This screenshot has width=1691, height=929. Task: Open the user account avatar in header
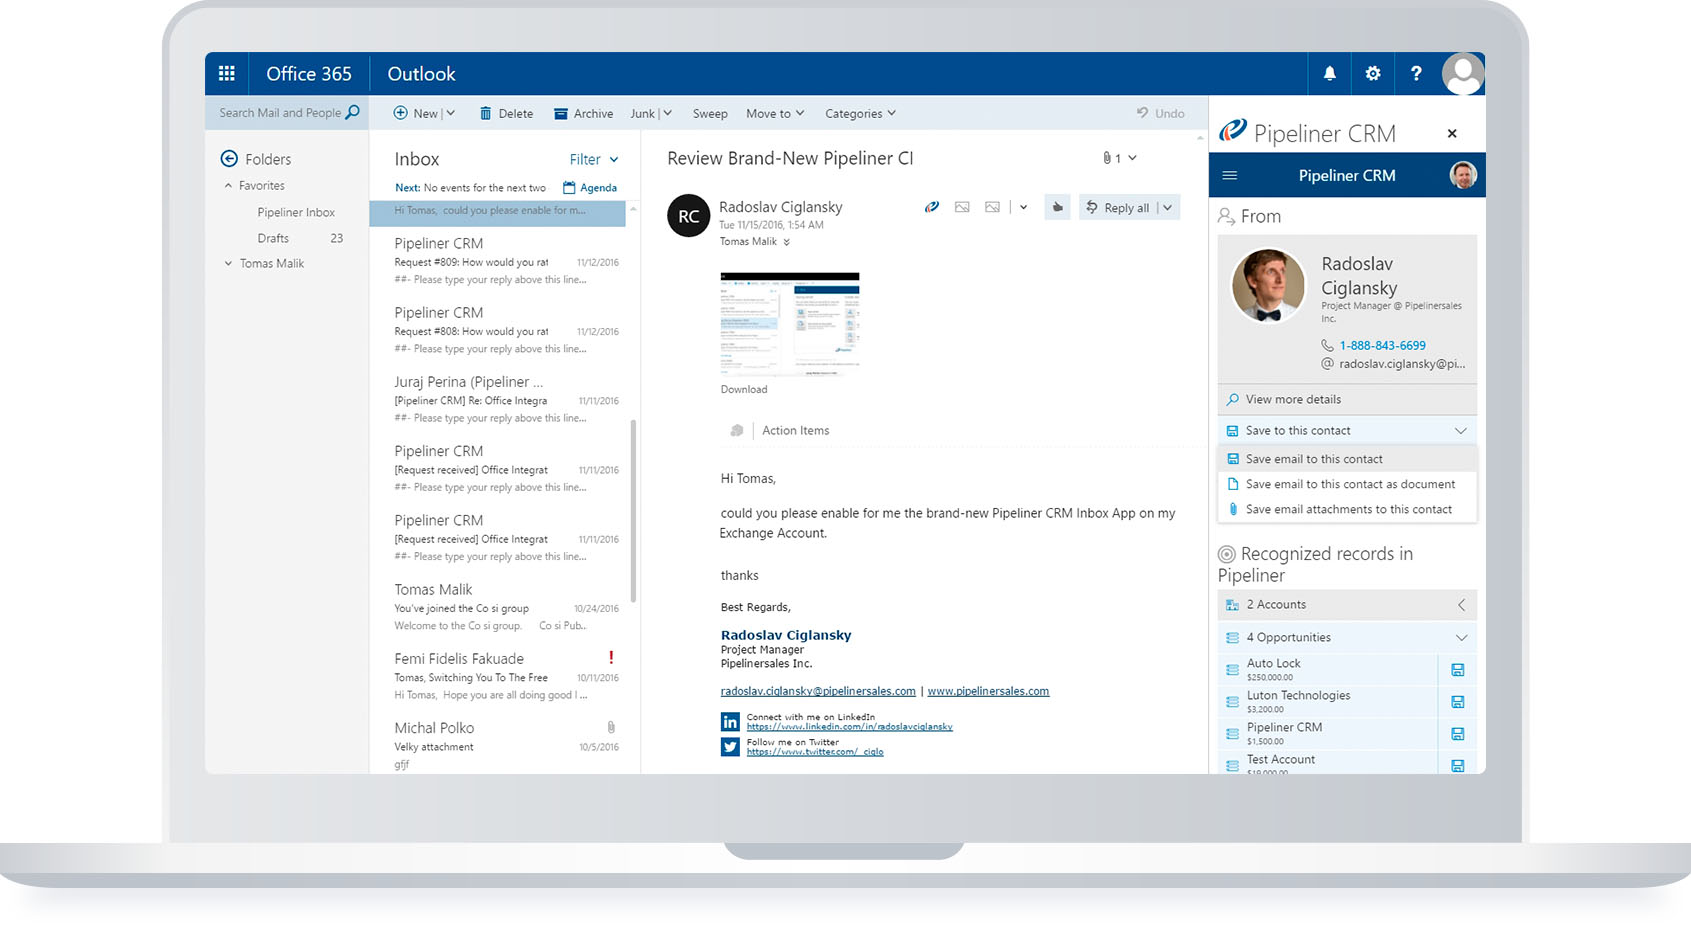[1463, 74]
